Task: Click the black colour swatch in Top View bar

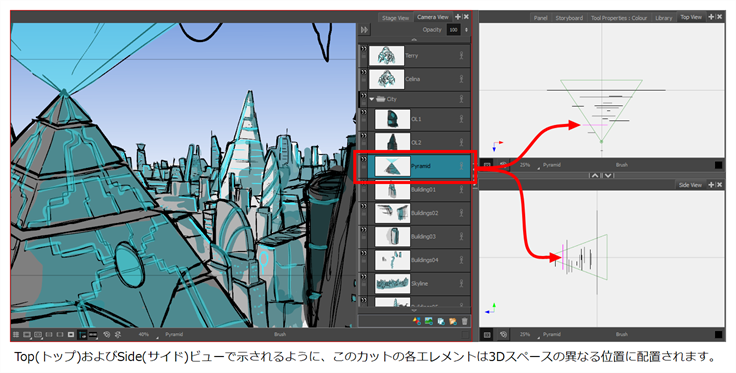Action: [x=718, y=165]
